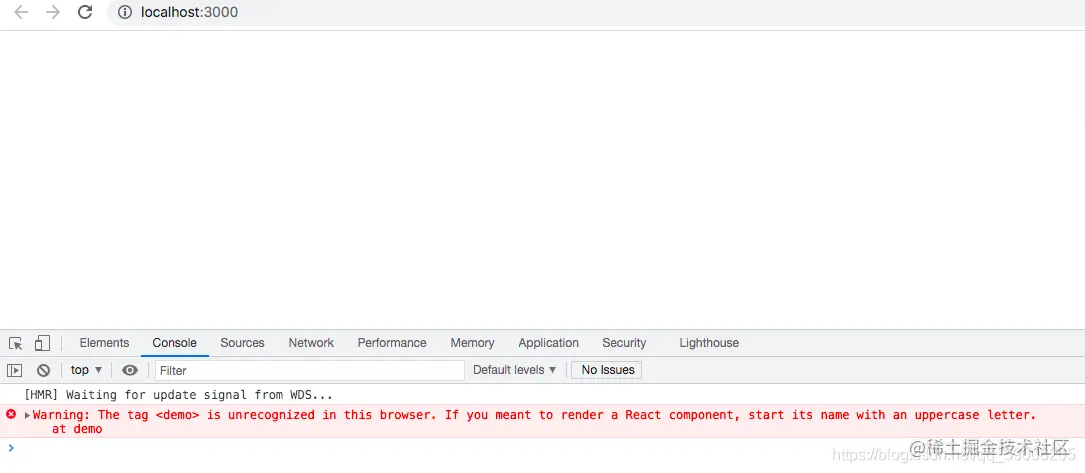The image size is (1085, 473).
Task: Click the console prompt chevron
Action: [x=10, y=448]
